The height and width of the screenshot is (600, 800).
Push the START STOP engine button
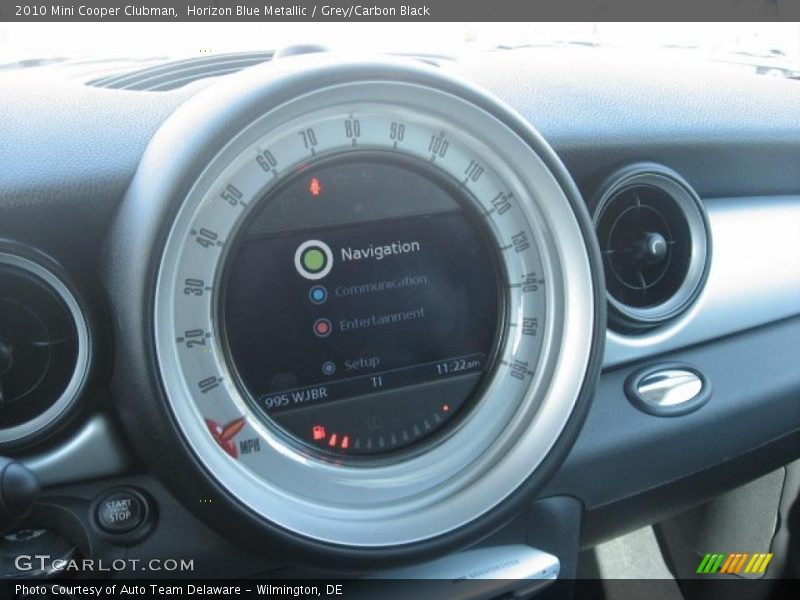pos(120,511)
